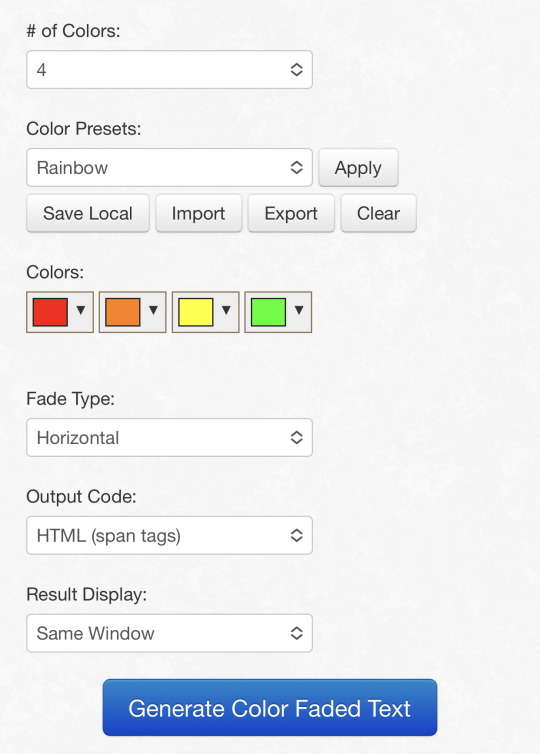Image resolution: width=540 pixels, height=754 pixels.
Task: Select the yellow color swatch
Action: pos(196,312)
